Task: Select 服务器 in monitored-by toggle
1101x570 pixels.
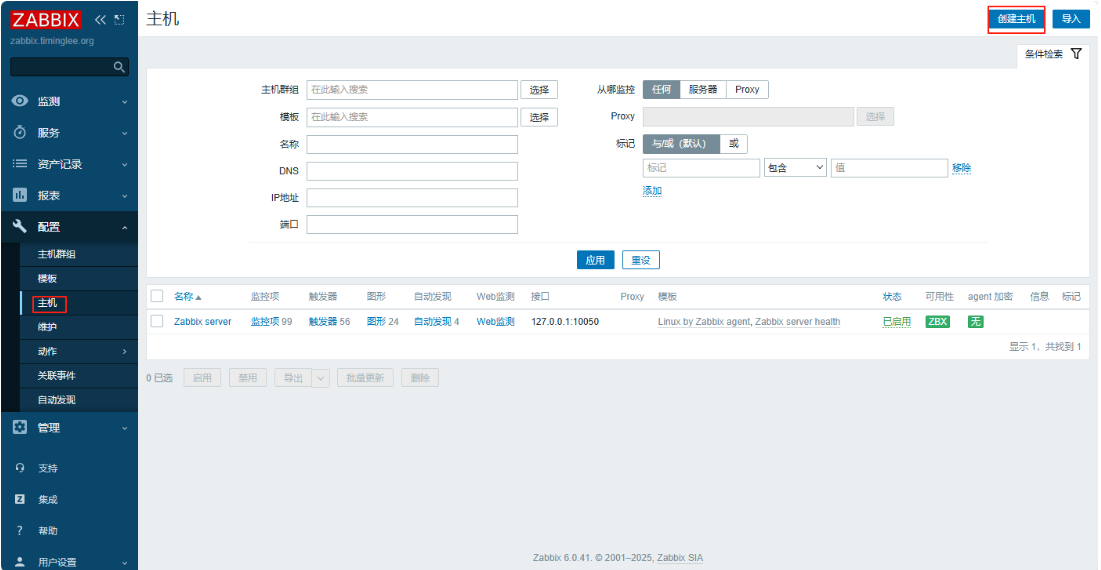Action: click(x=703, y=89)
